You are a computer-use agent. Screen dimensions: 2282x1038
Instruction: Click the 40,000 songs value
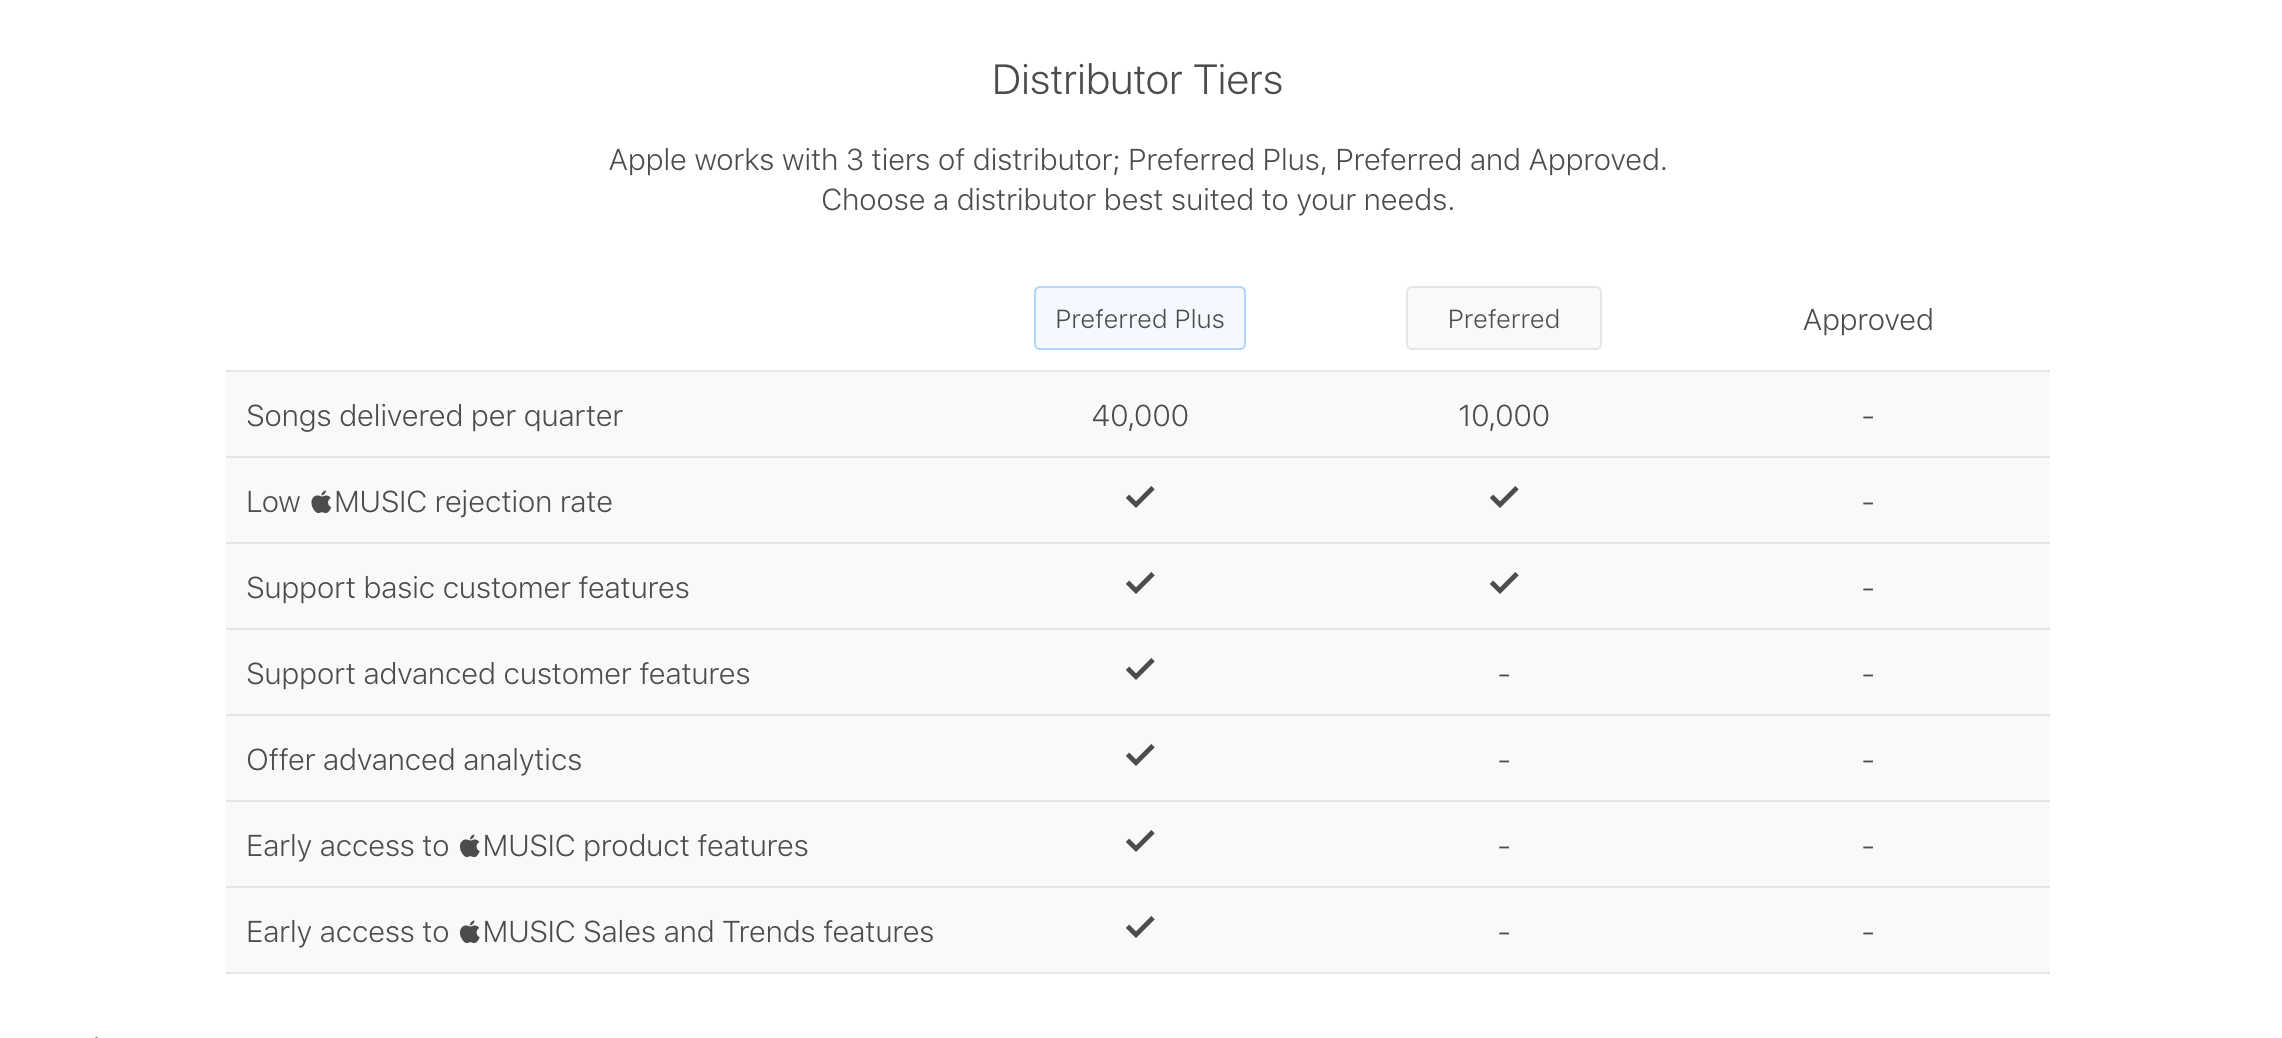coord(1140,416)
